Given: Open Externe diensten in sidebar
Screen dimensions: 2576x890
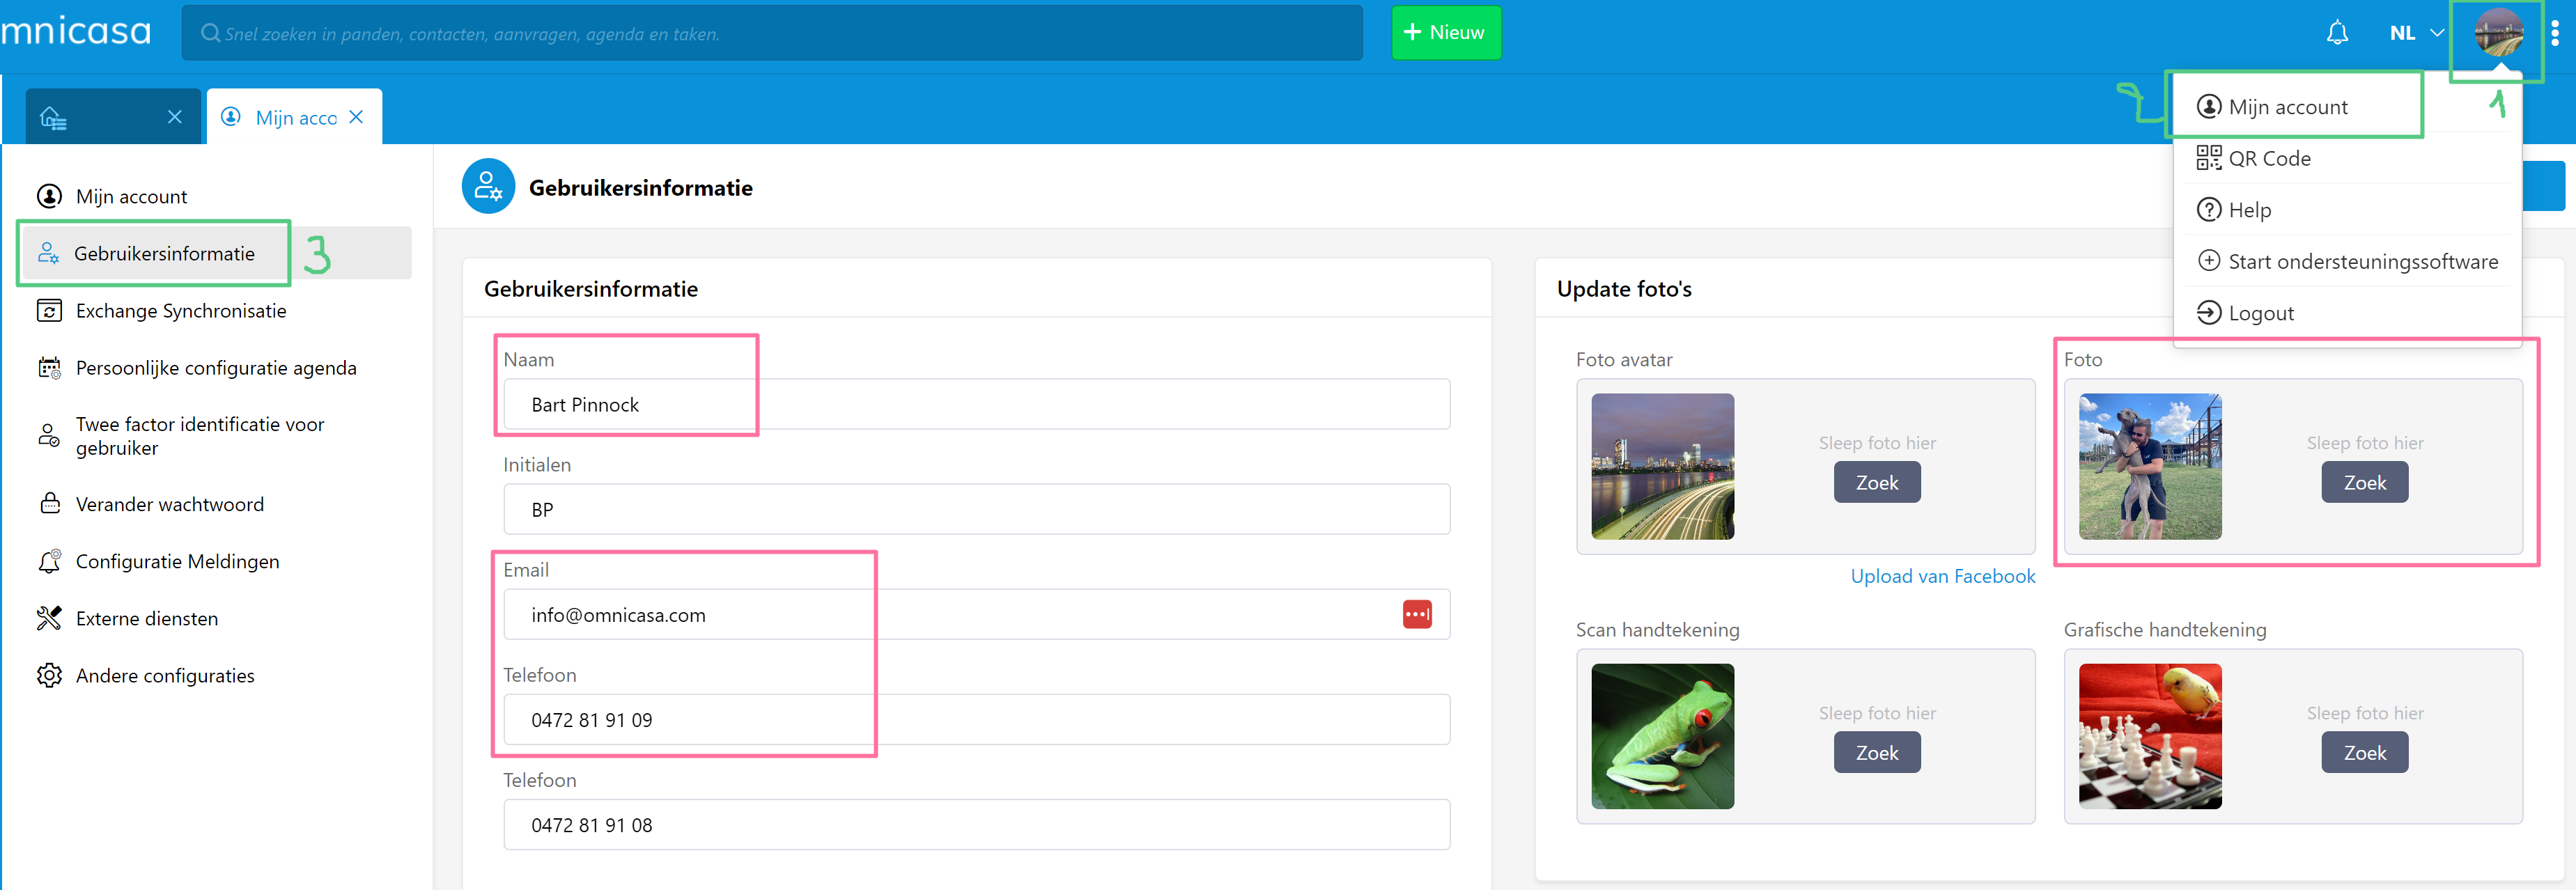Looking at the screenshot, I should point(147,618).
